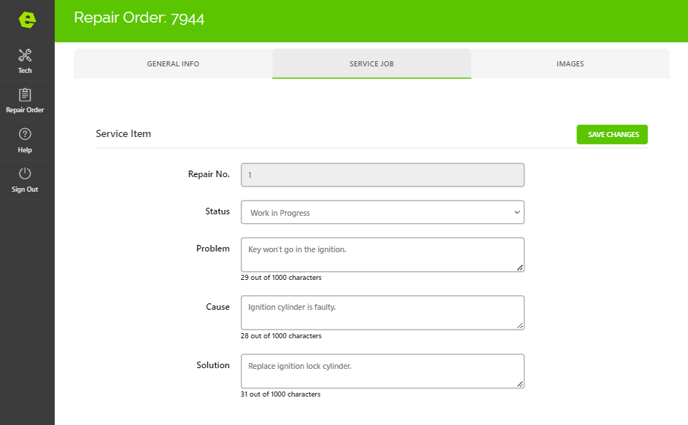
Task: Switch to the General Info tab
Action: click(173, 64)
